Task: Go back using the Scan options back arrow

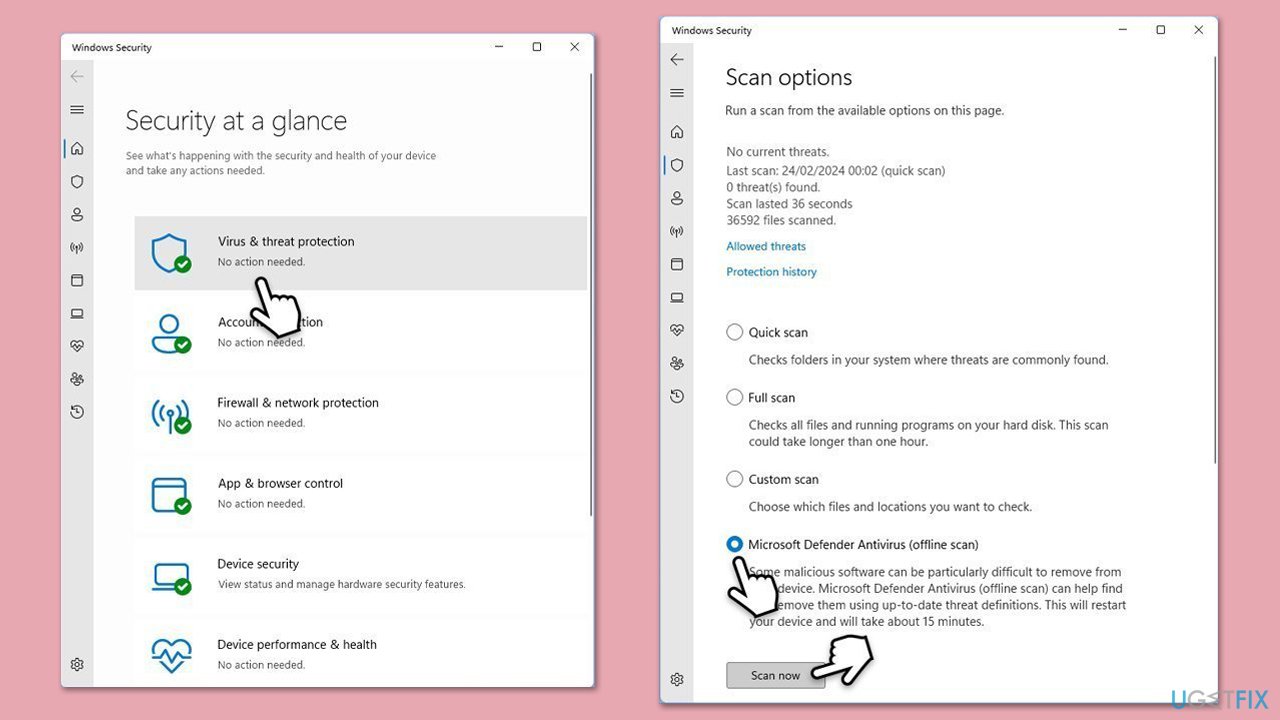Action: coord(677,60)
